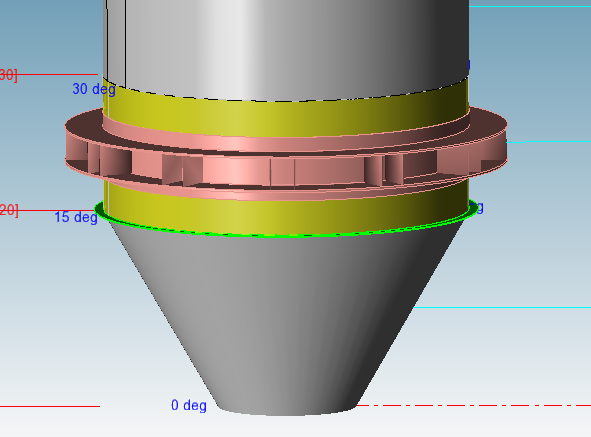Click the '0 deg' angle label

click(189, 405)
